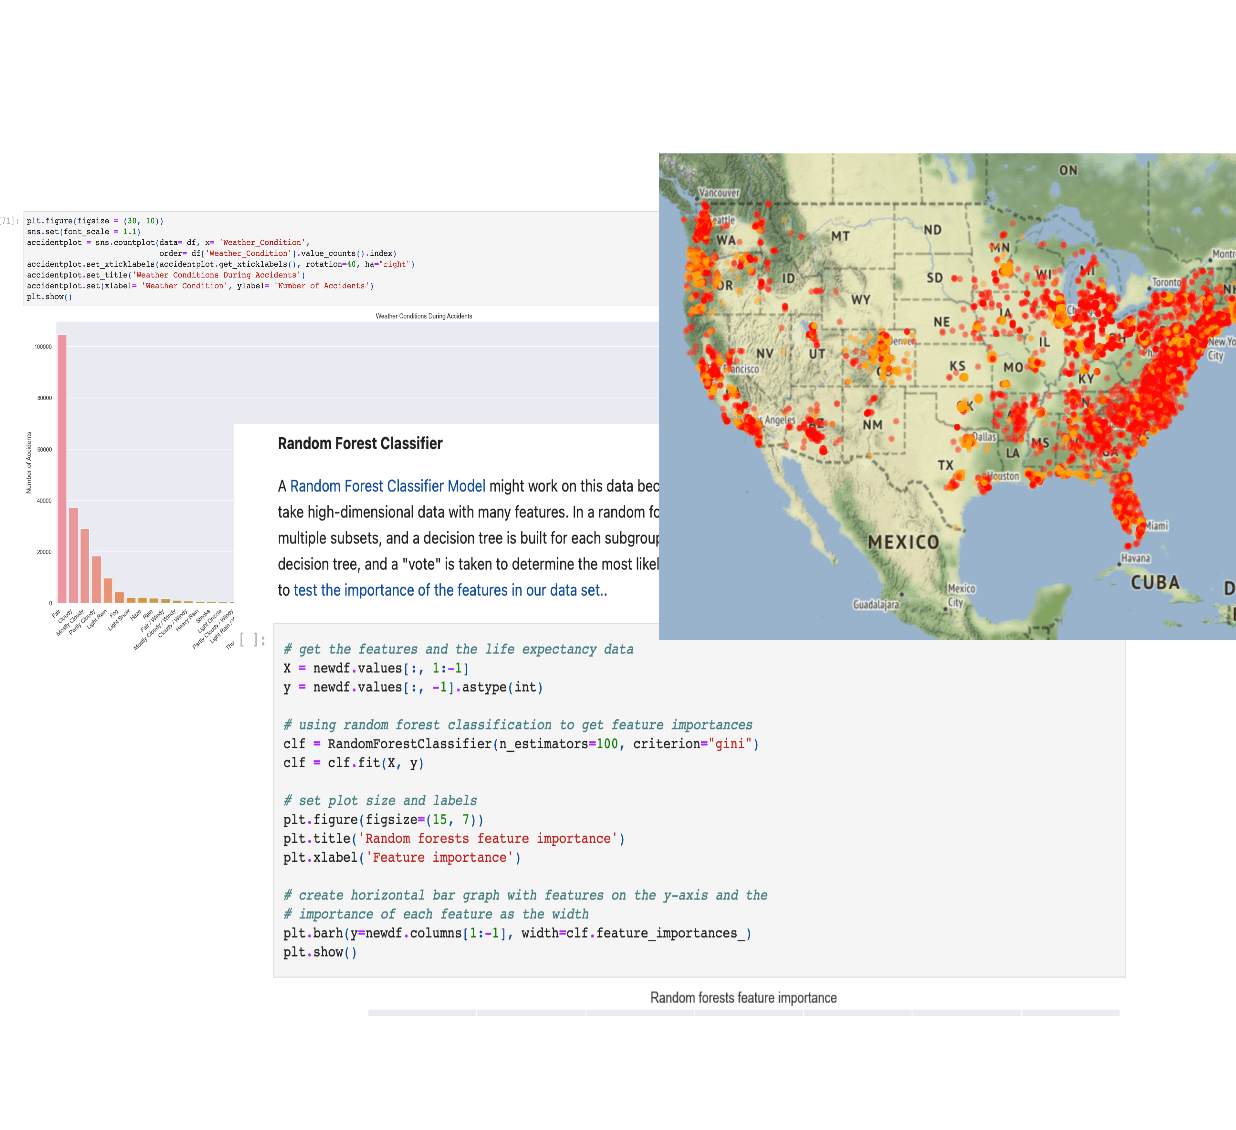
Task: Select the empty cell prompt brackets
Action: click(252, 640)
